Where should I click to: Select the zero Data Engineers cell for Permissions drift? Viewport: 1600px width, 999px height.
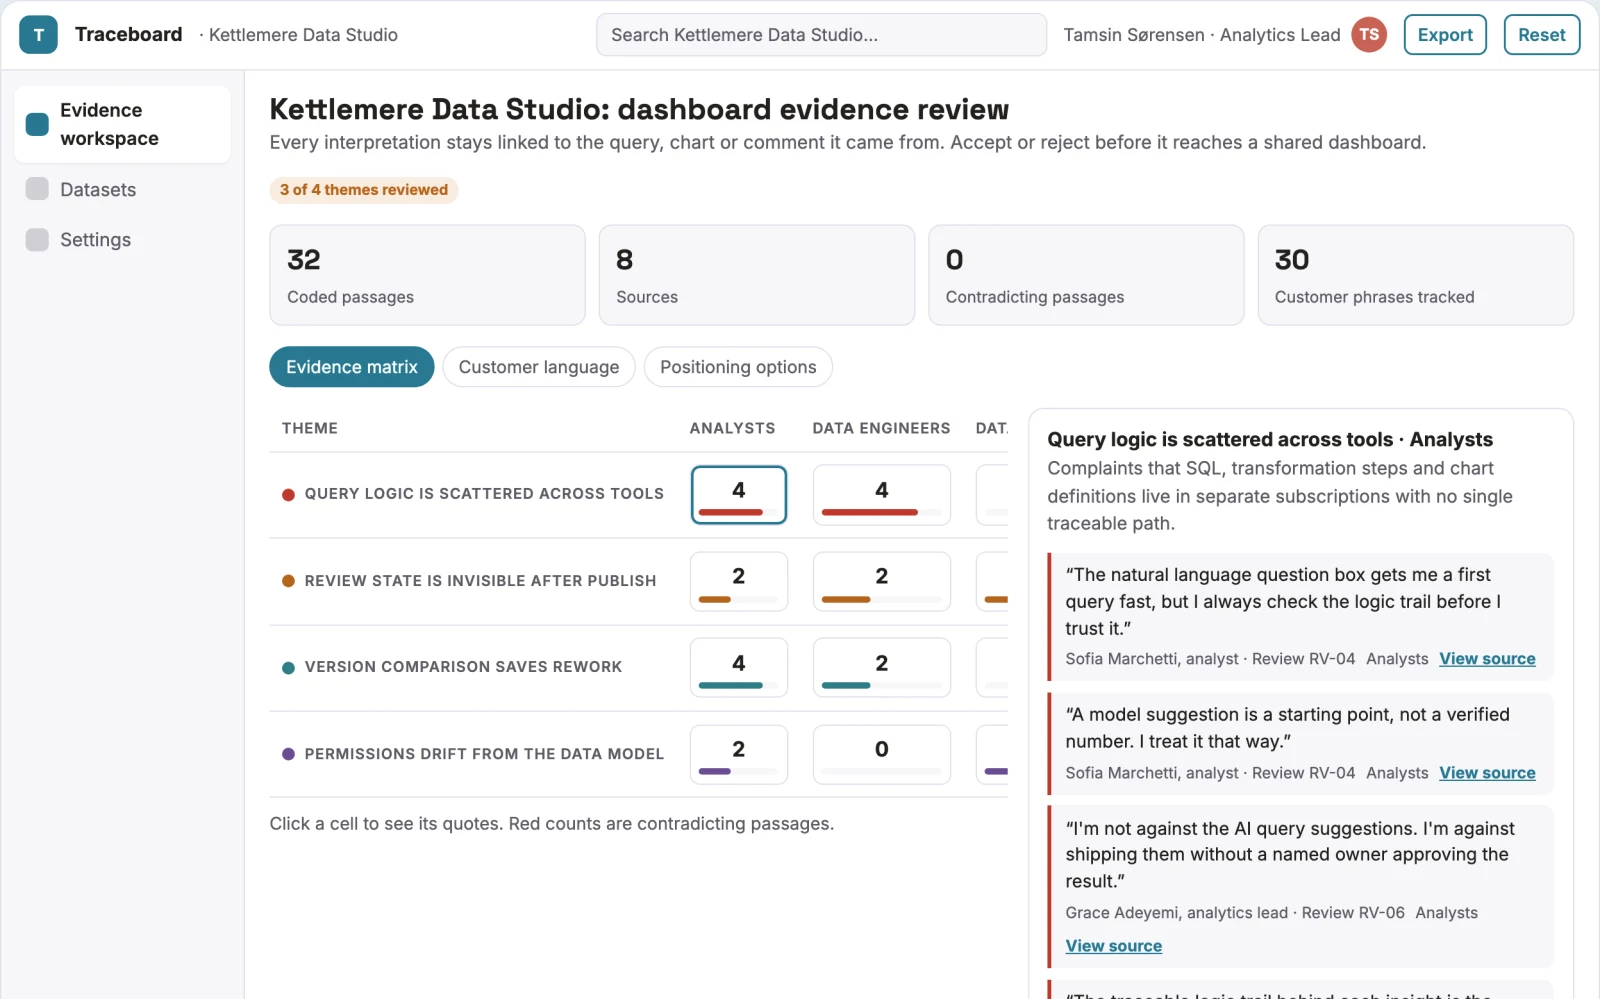882,754
